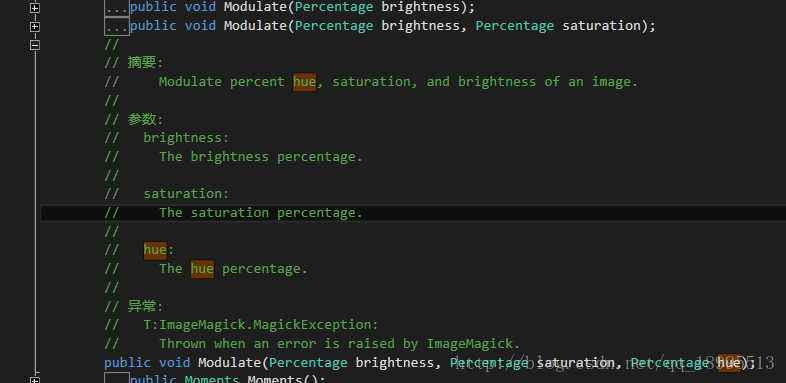786x383 pixels.
Task: Click 'T:ImageMagick.MagickException:' comment text
Action: 261,325
